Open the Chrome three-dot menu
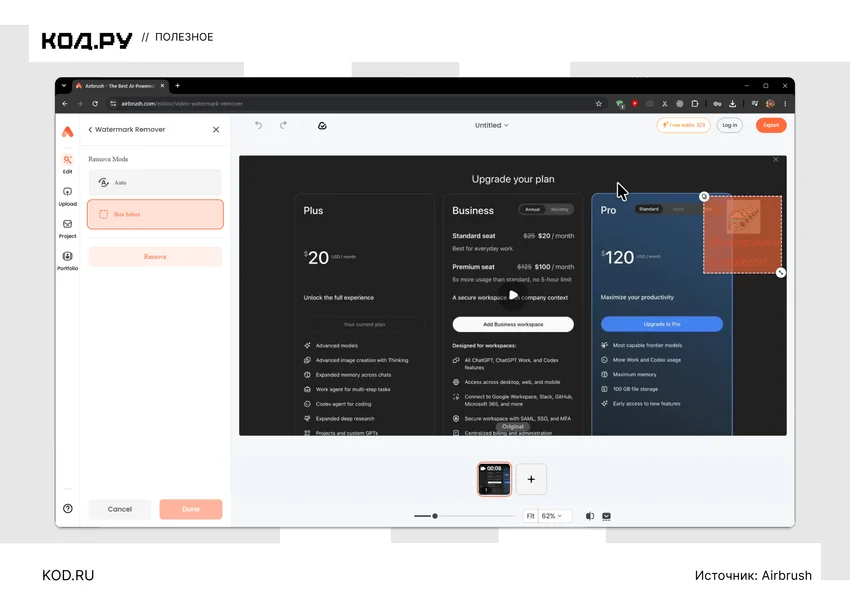Viewport: 850px width, 605px height. [x=785, y=104]
